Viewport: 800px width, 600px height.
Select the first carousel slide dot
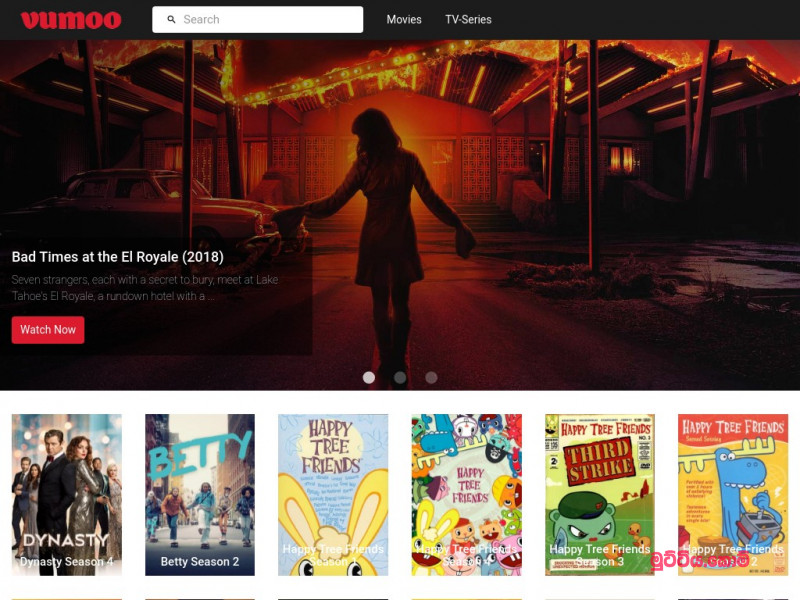point(369,377)
